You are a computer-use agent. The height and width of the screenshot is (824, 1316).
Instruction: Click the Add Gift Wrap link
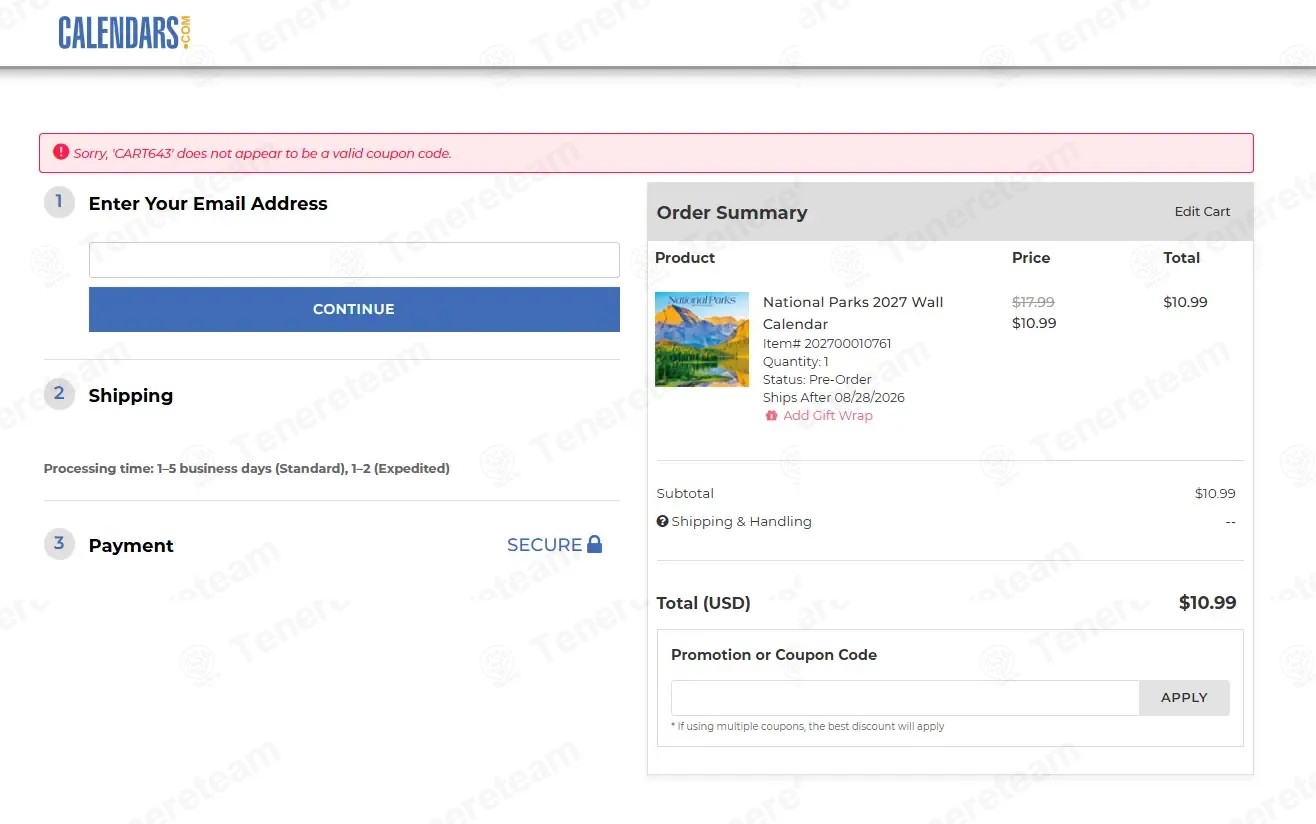coord(828,416)
